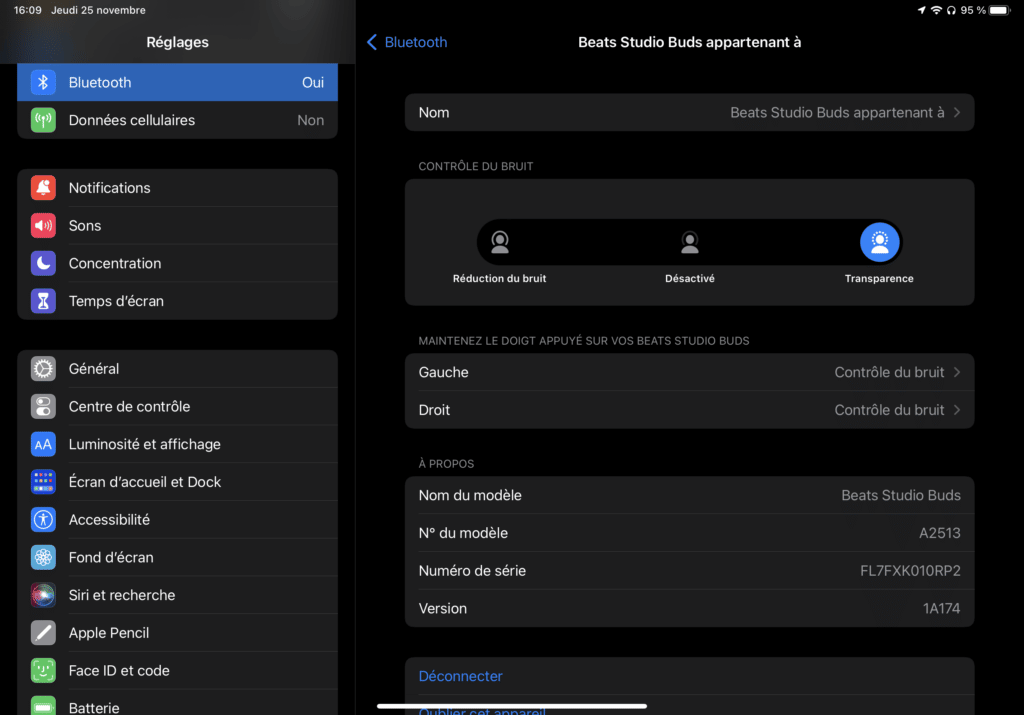Image resolution: width=1024 pixels, height=715 pixels.
Task: Tap the headphones icon in status bar
Action: pyautogui.click(x=951, y=10)
